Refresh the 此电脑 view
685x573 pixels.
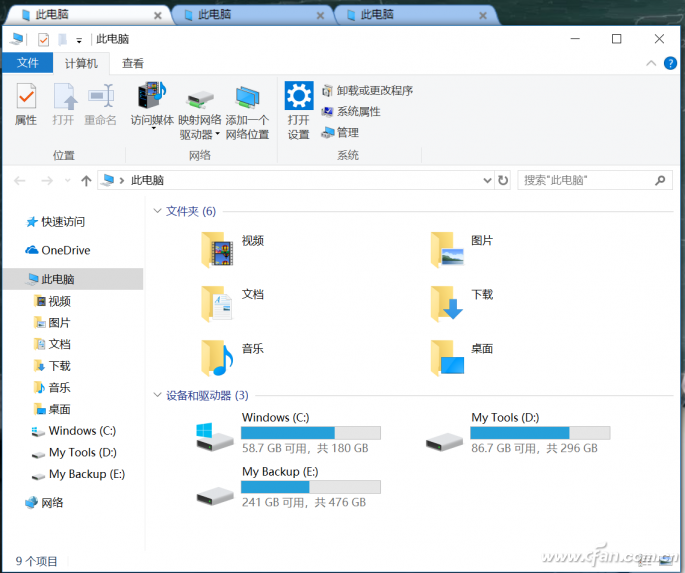pos(503,180)
